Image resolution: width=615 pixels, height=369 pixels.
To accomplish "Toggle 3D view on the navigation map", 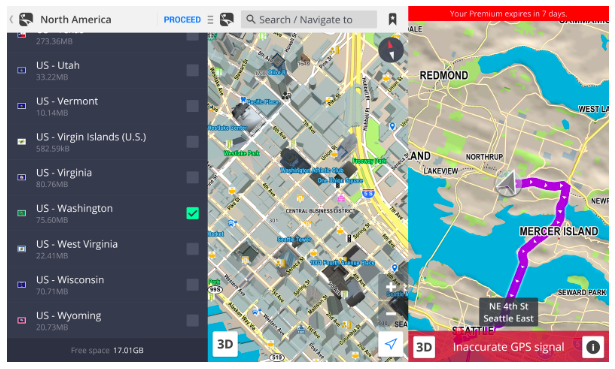I will 424,347.
